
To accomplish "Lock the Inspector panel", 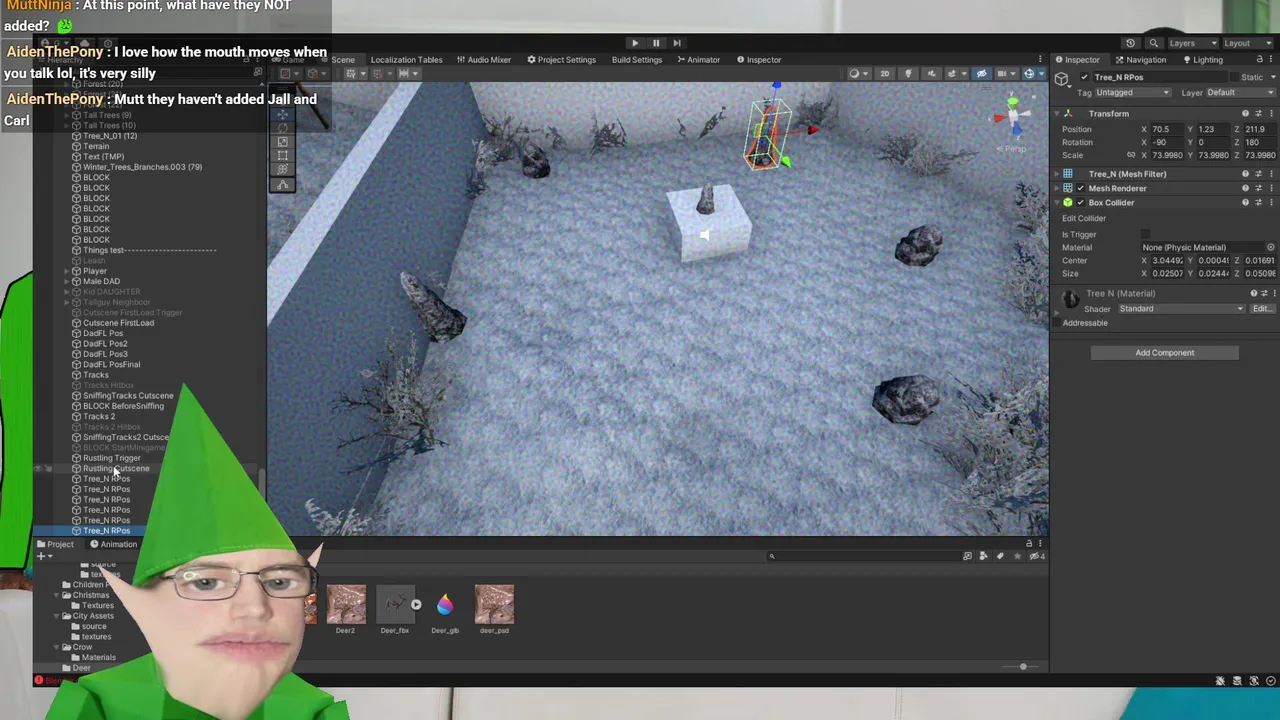I will [x=1259, y=60].
